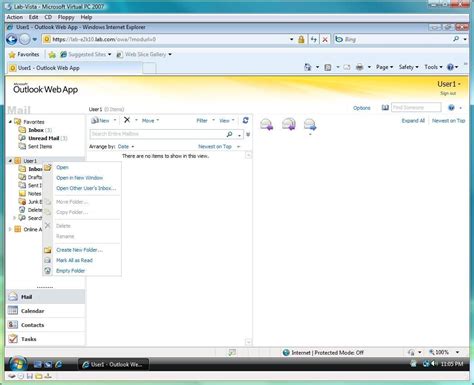Click in the Search Entire Mailbox box
The image size is (474, 385).
click(158, 134)
